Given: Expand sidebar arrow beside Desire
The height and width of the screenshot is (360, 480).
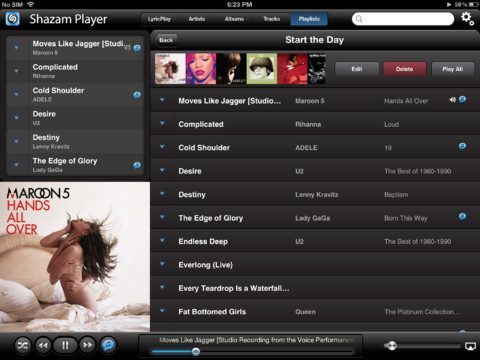Looking at the screenshot, I should pos(16,118).
